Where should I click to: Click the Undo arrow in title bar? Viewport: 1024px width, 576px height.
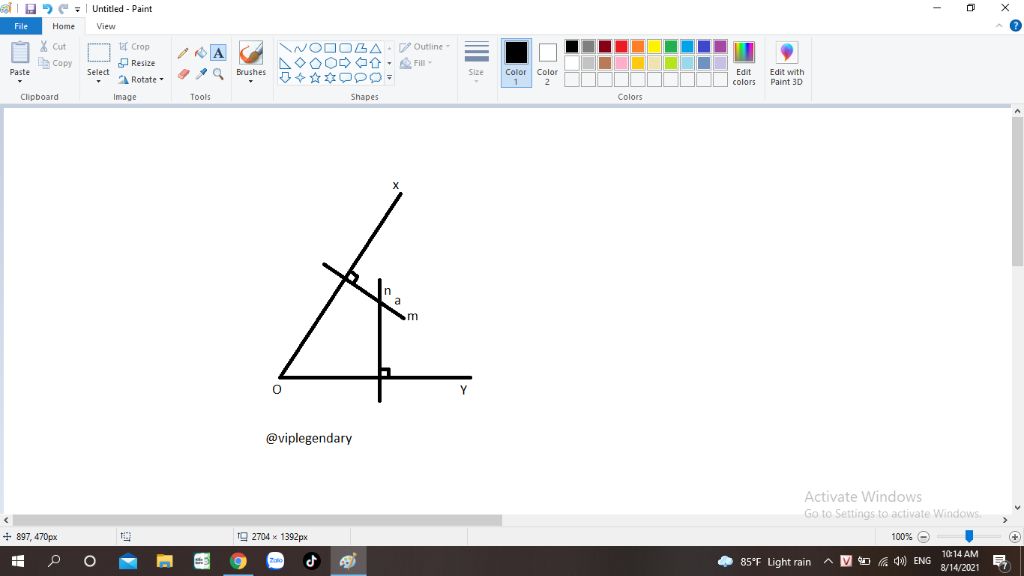47,8
